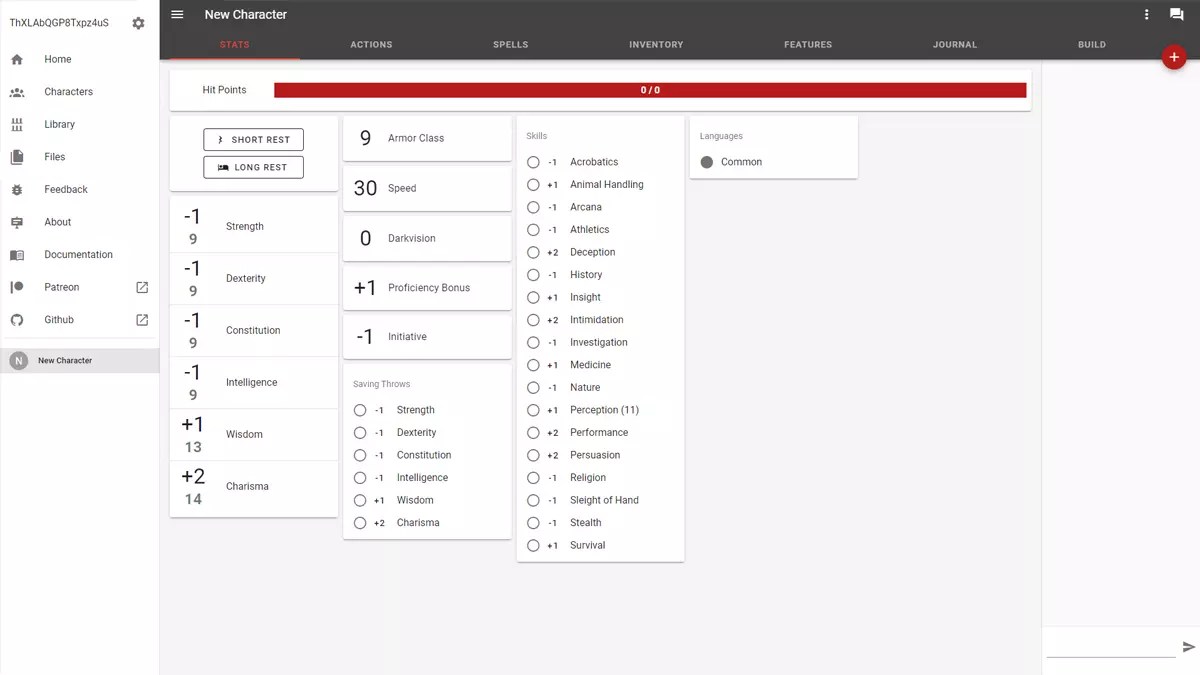Enable proficiency in Wisdom saving throw
1200x675 pixels.
click(x=360, y=500)
